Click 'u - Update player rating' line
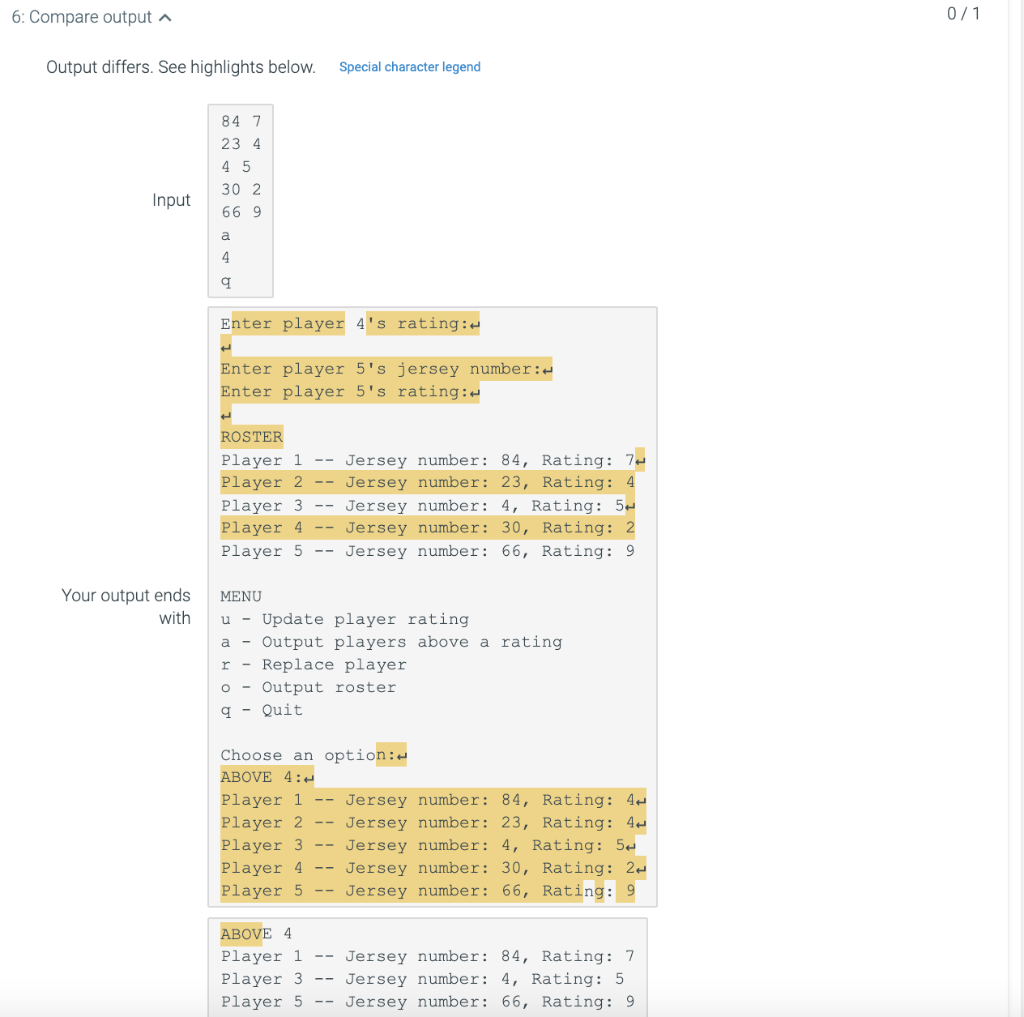 point(345,619)
